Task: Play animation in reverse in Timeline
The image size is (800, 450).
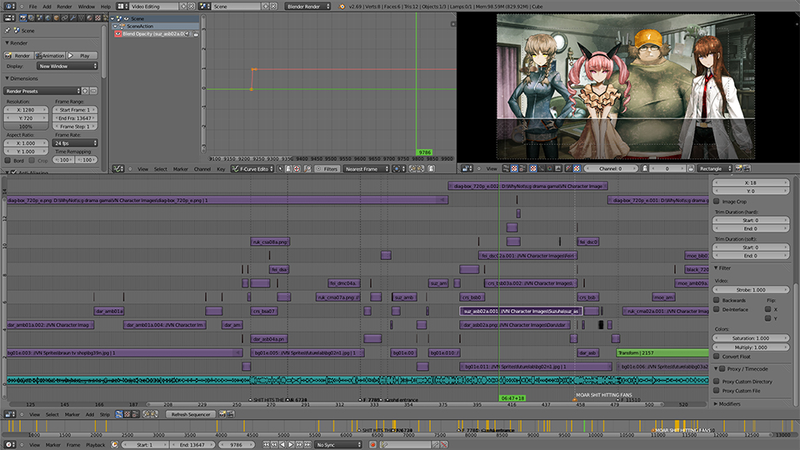Action: (283, 444)
